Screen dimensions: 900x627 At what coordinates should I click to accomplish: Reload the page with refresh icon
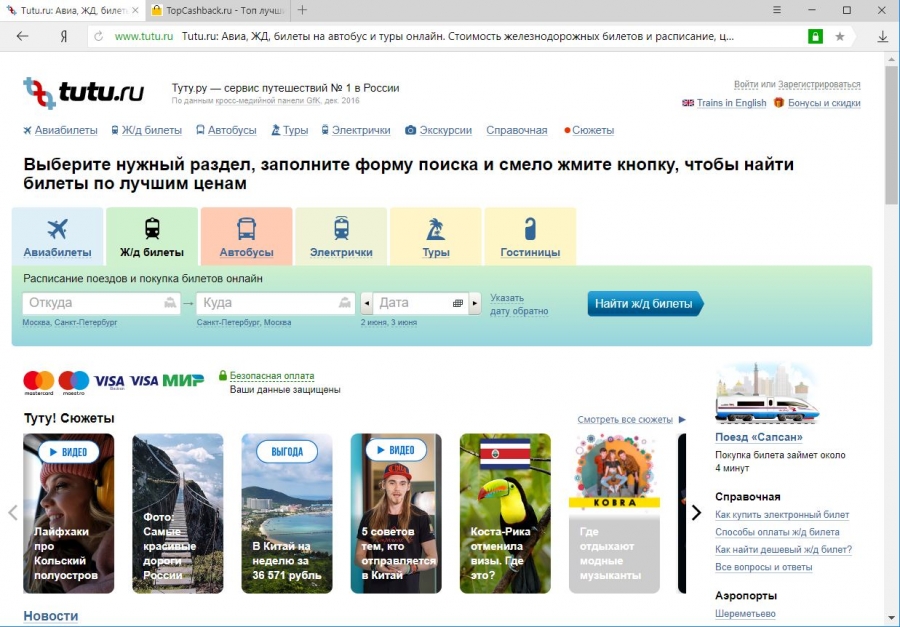click(x=99, y=37)
